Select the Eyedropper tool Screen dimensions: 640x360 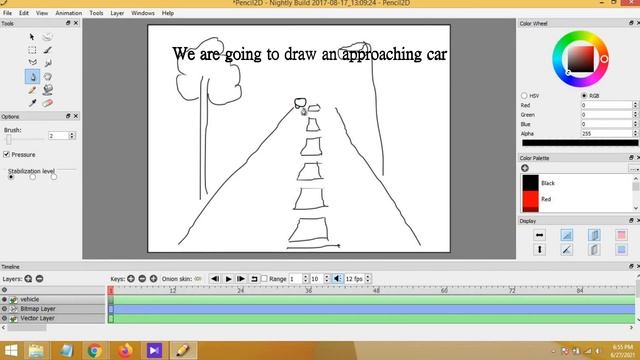[32, 103]
